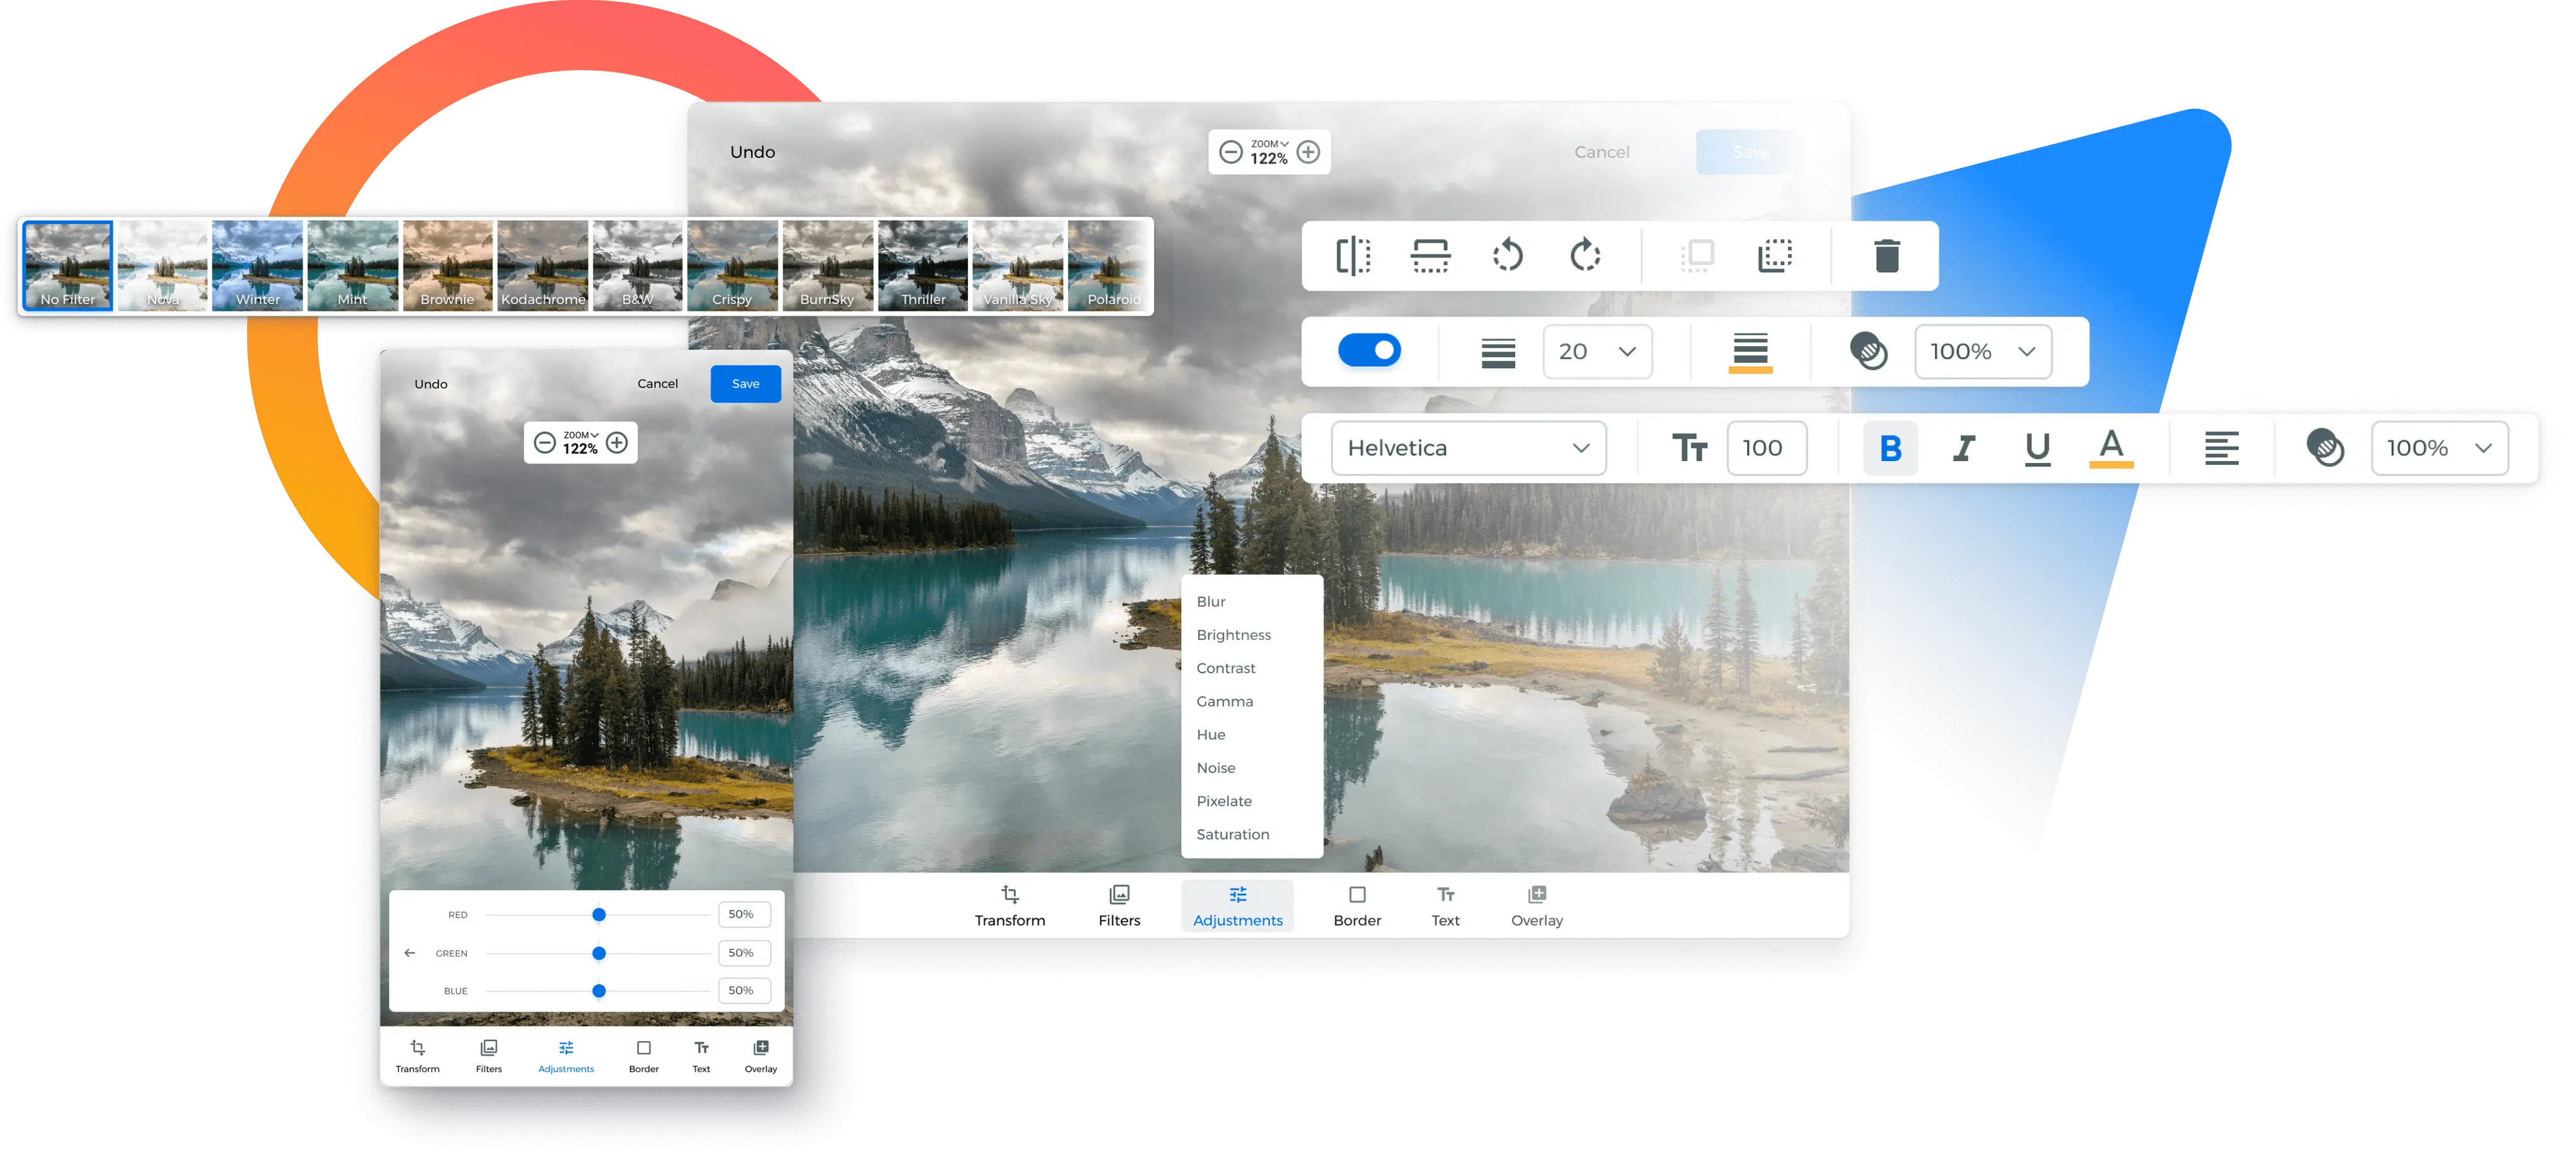
Task: Click the flip horizontal icon
Action: tap(1353, 256)
